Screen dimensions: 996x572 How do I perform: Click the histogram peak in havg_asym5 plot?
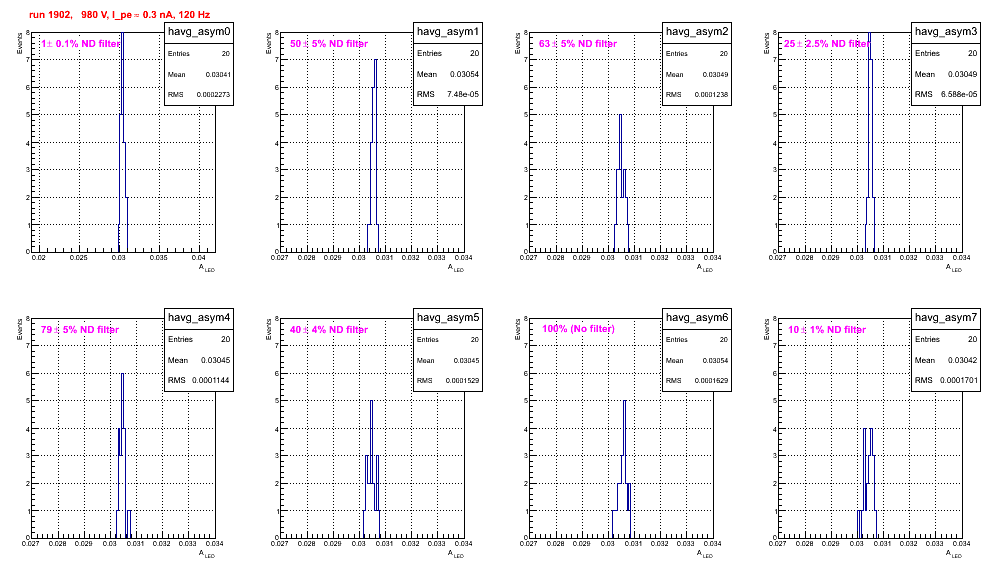[x=372, y=402]
